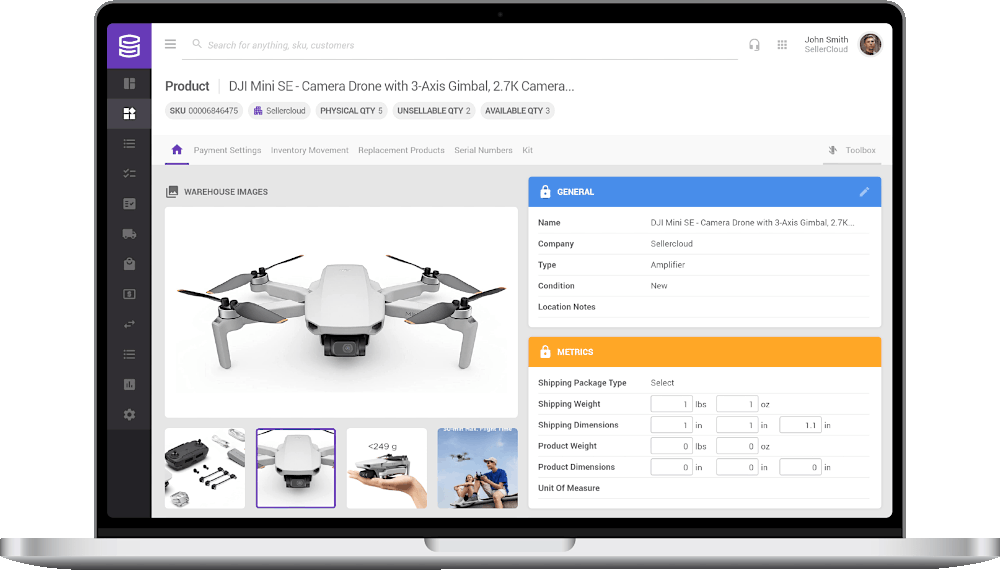The width and height of the screenshot is (1000, 570).
Task: Go to product home tab icon
Action: pyautogui.click(x=177, y=150)
